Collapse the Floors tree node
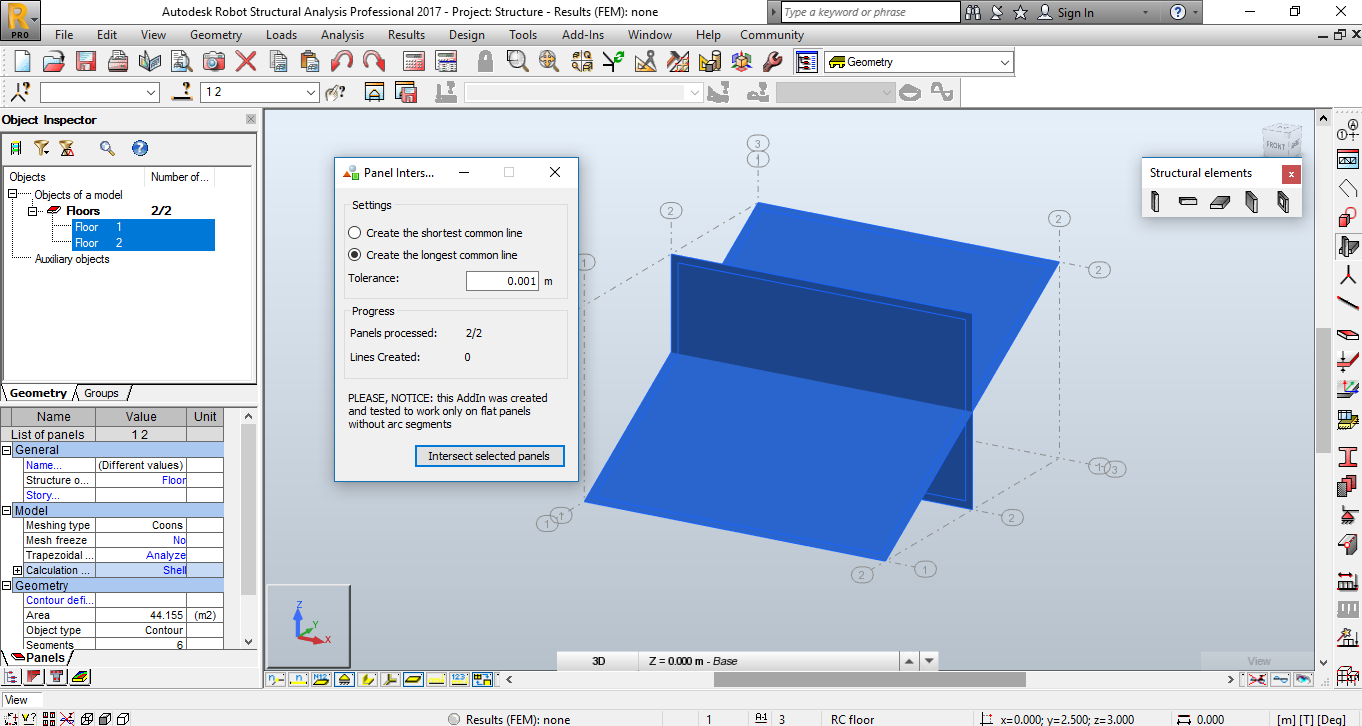 point(34,210)
